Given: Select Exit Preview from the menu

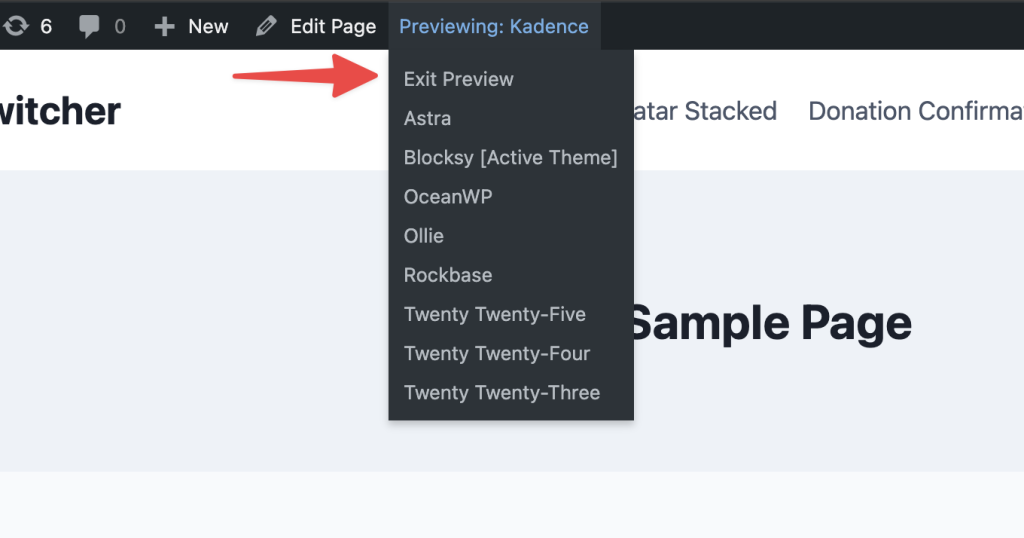Looking at the screenshot, I should click(x=458, y=79).
